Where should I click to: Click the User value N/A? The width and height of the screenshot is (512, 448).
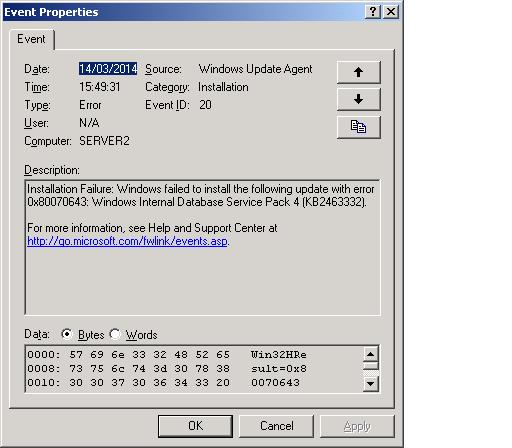pos(89,123)
